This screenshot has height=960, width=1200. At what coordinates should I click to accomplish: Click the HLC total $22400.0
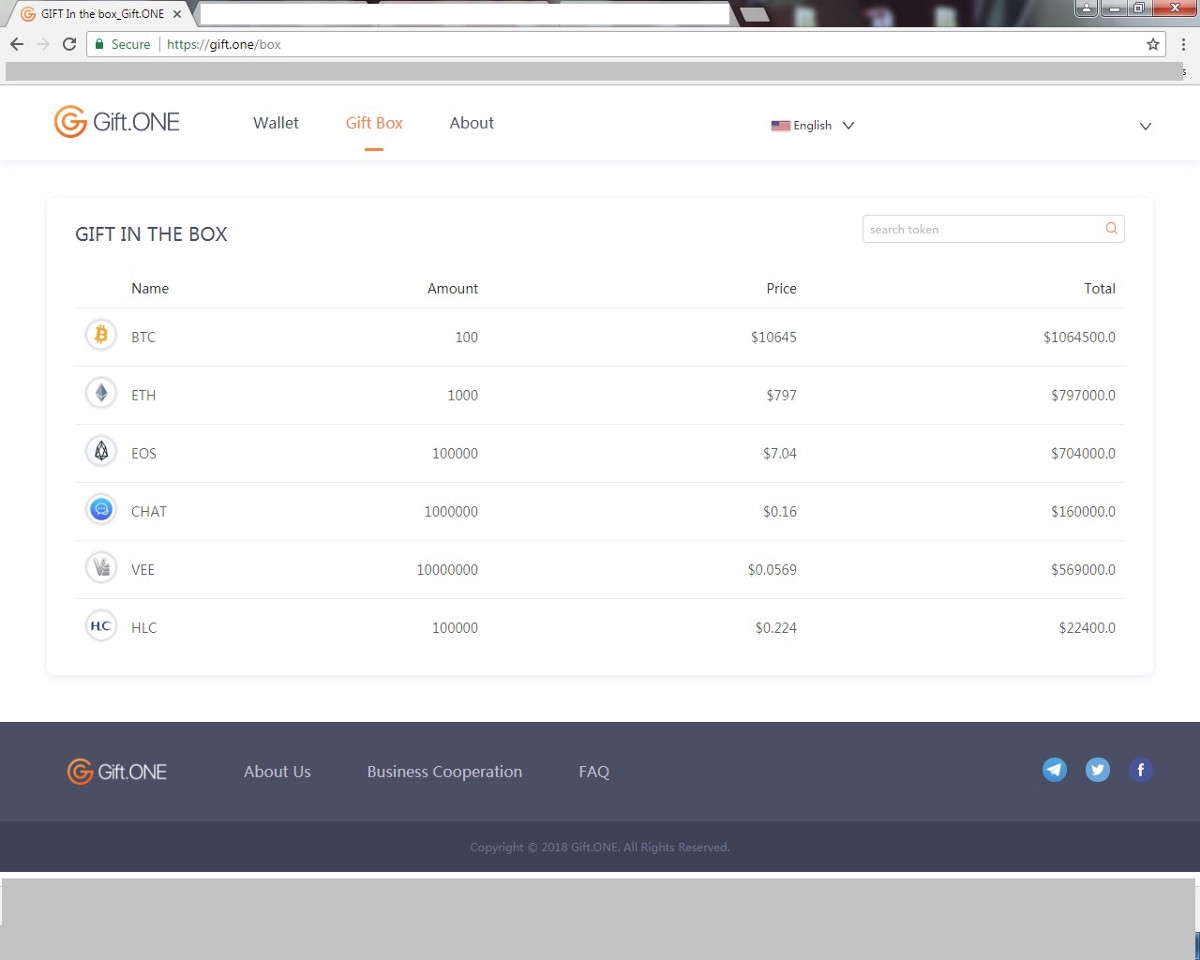[1088, 627]
